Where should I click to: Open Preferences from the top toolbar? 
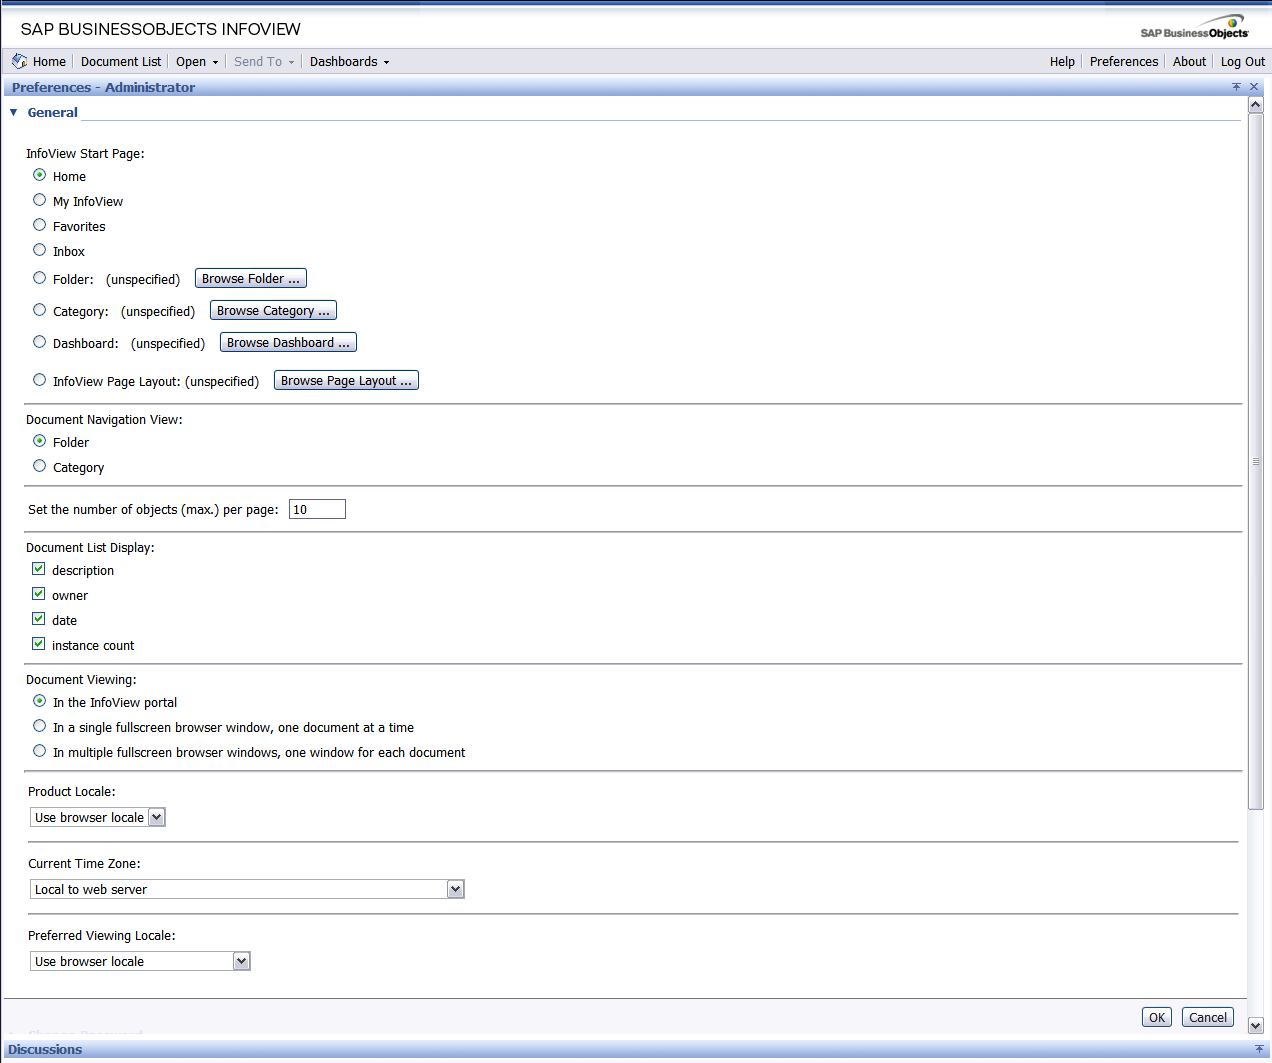1124,62
